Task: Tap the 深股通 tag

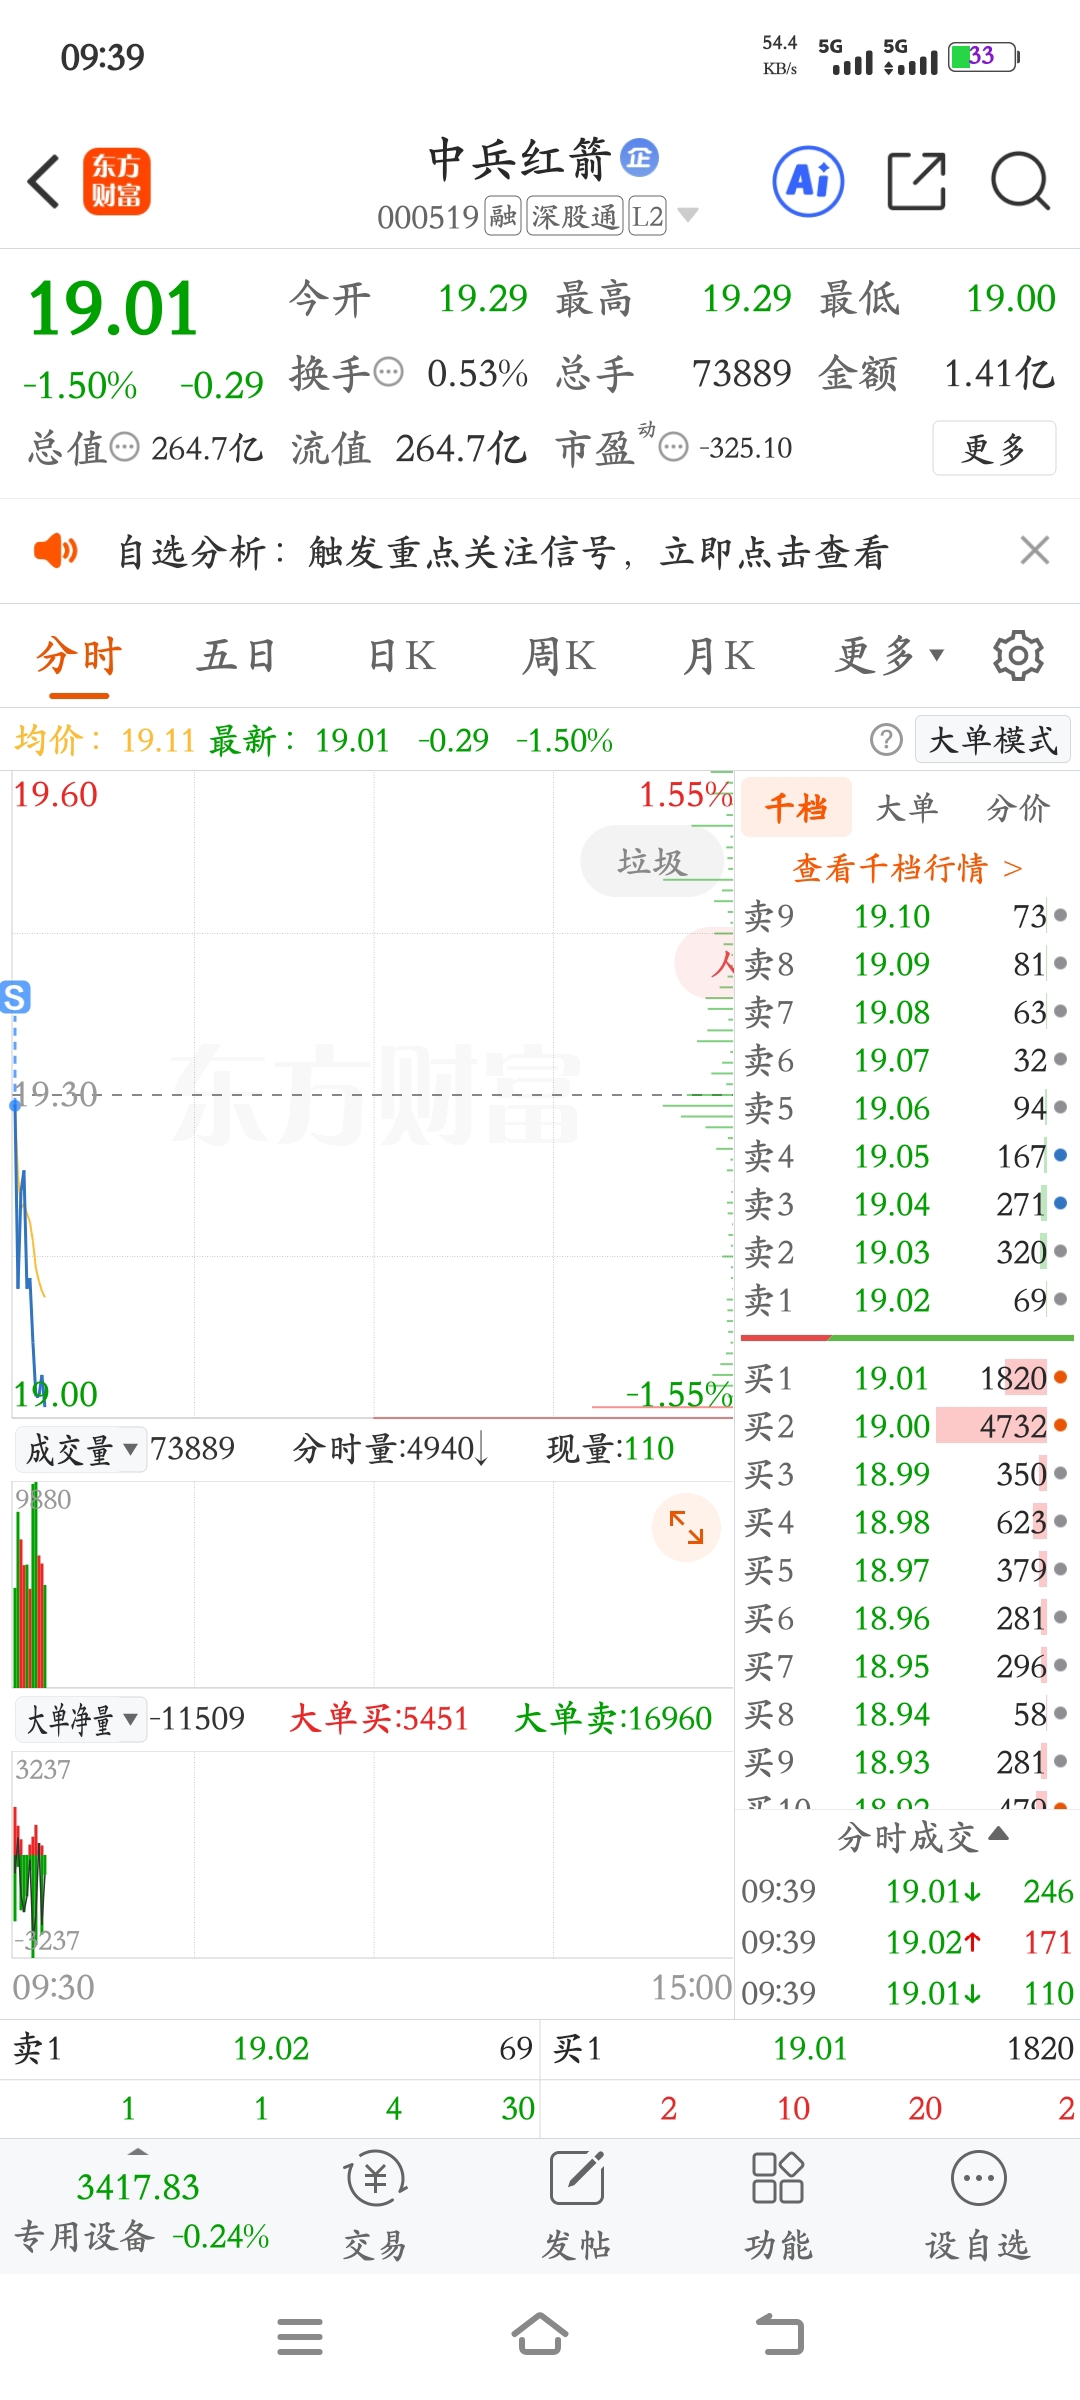Action: coord(575,216)
